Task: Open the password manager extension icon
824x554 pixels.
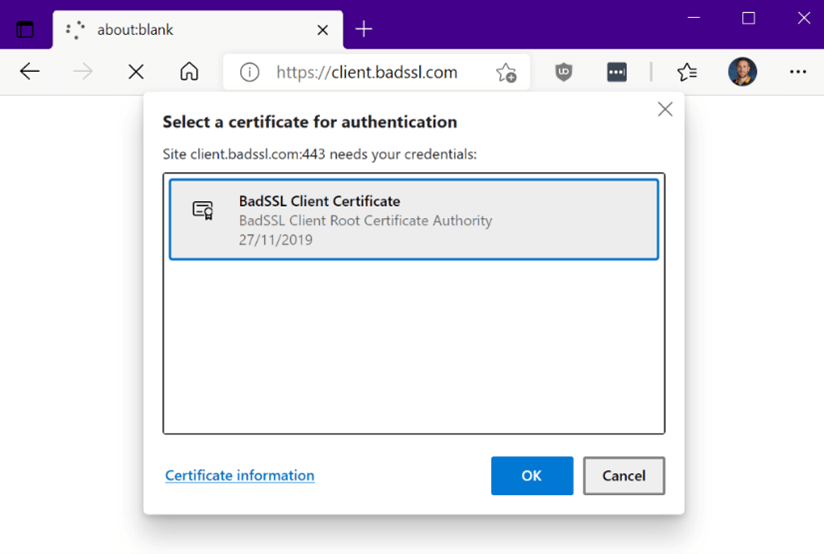Action: 617,72
